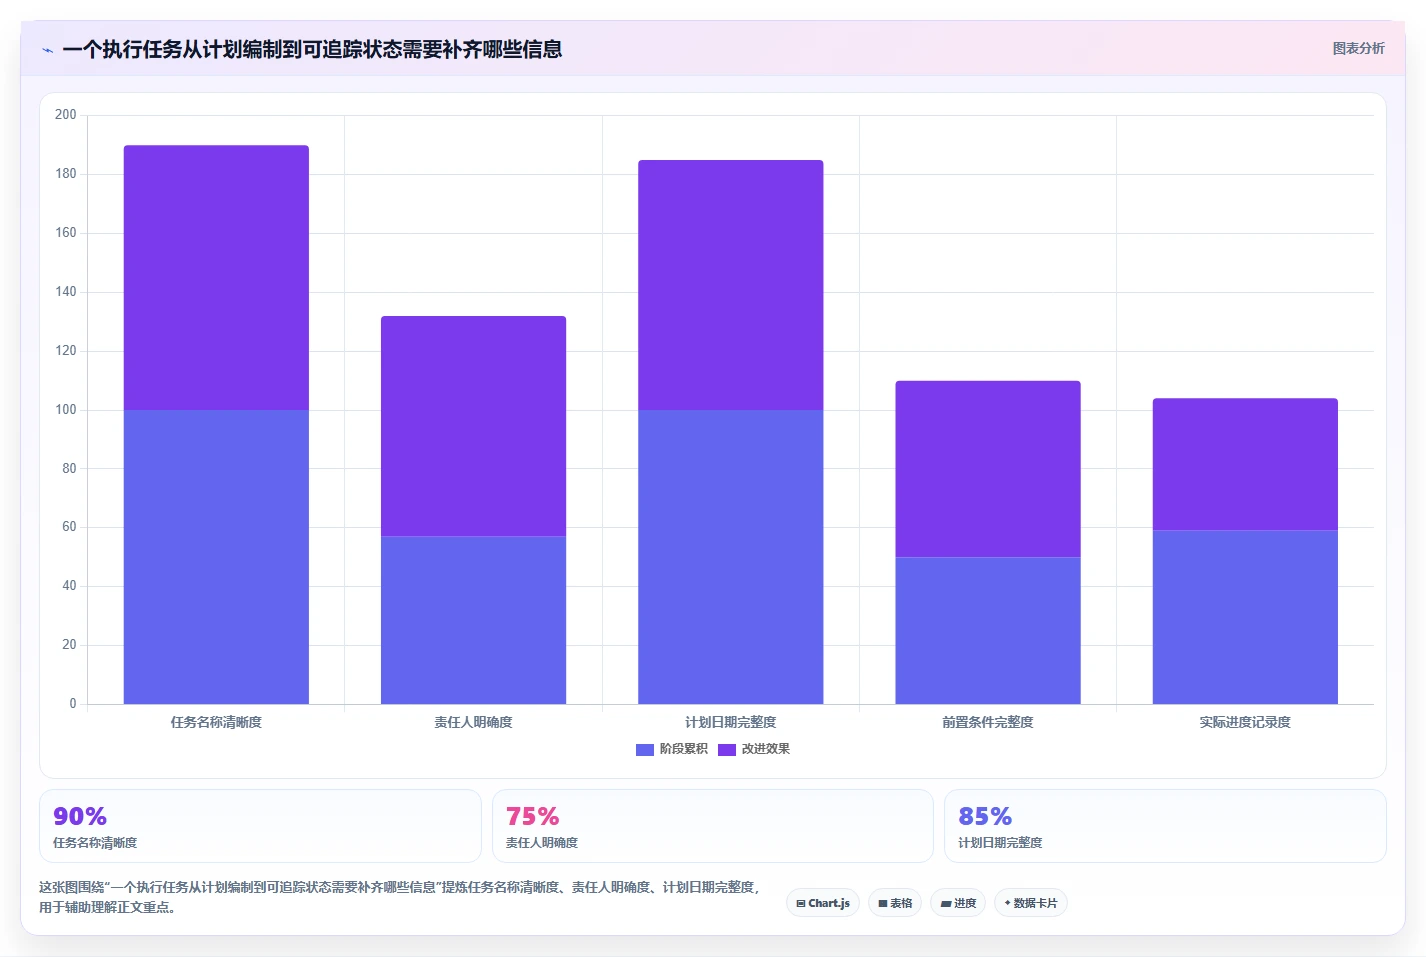Click the 进度 tag icon
Screen dimensions: 1426x957
click(946, 903)
